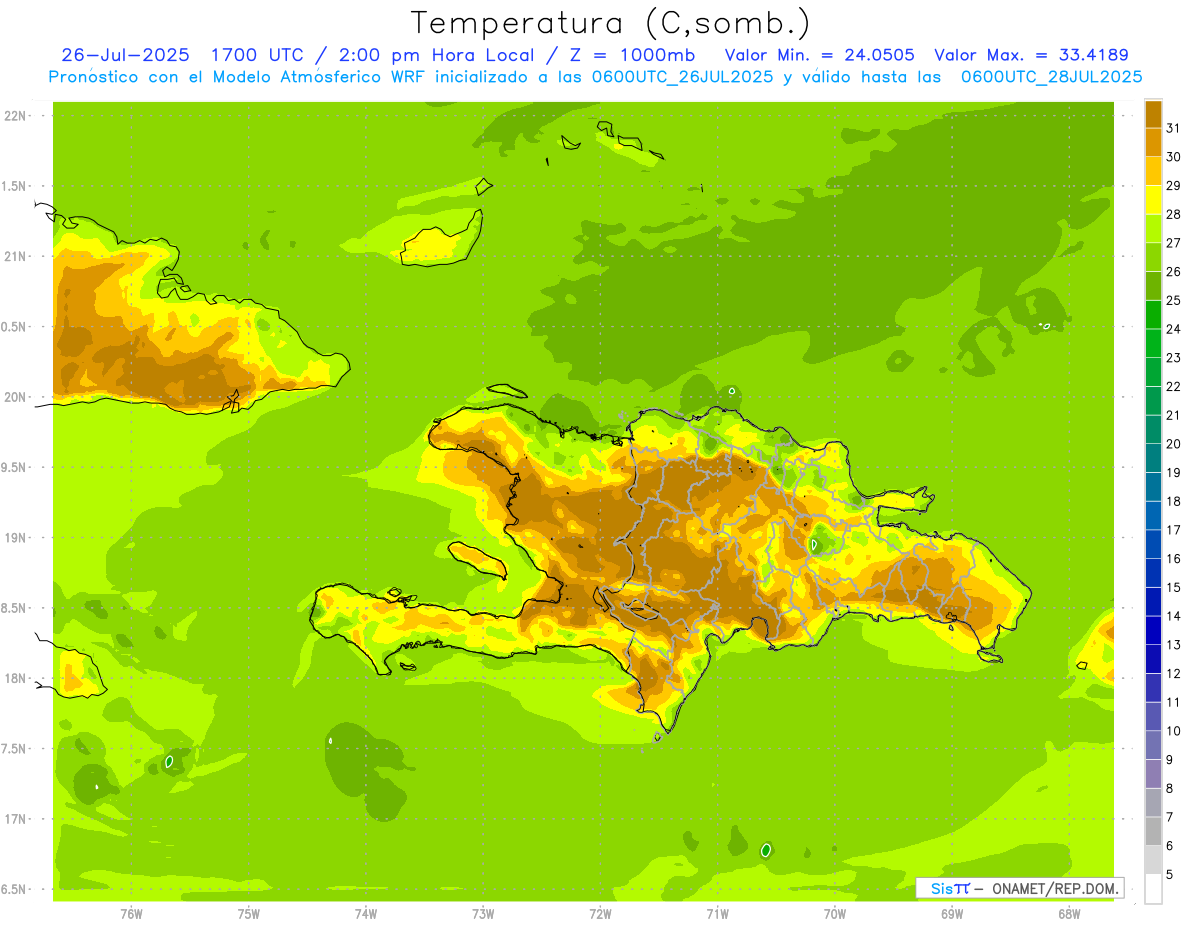Click the gold legend band between 29 and 30
The width and height of the screenshot is (1200, 927).
(1153, 171)
